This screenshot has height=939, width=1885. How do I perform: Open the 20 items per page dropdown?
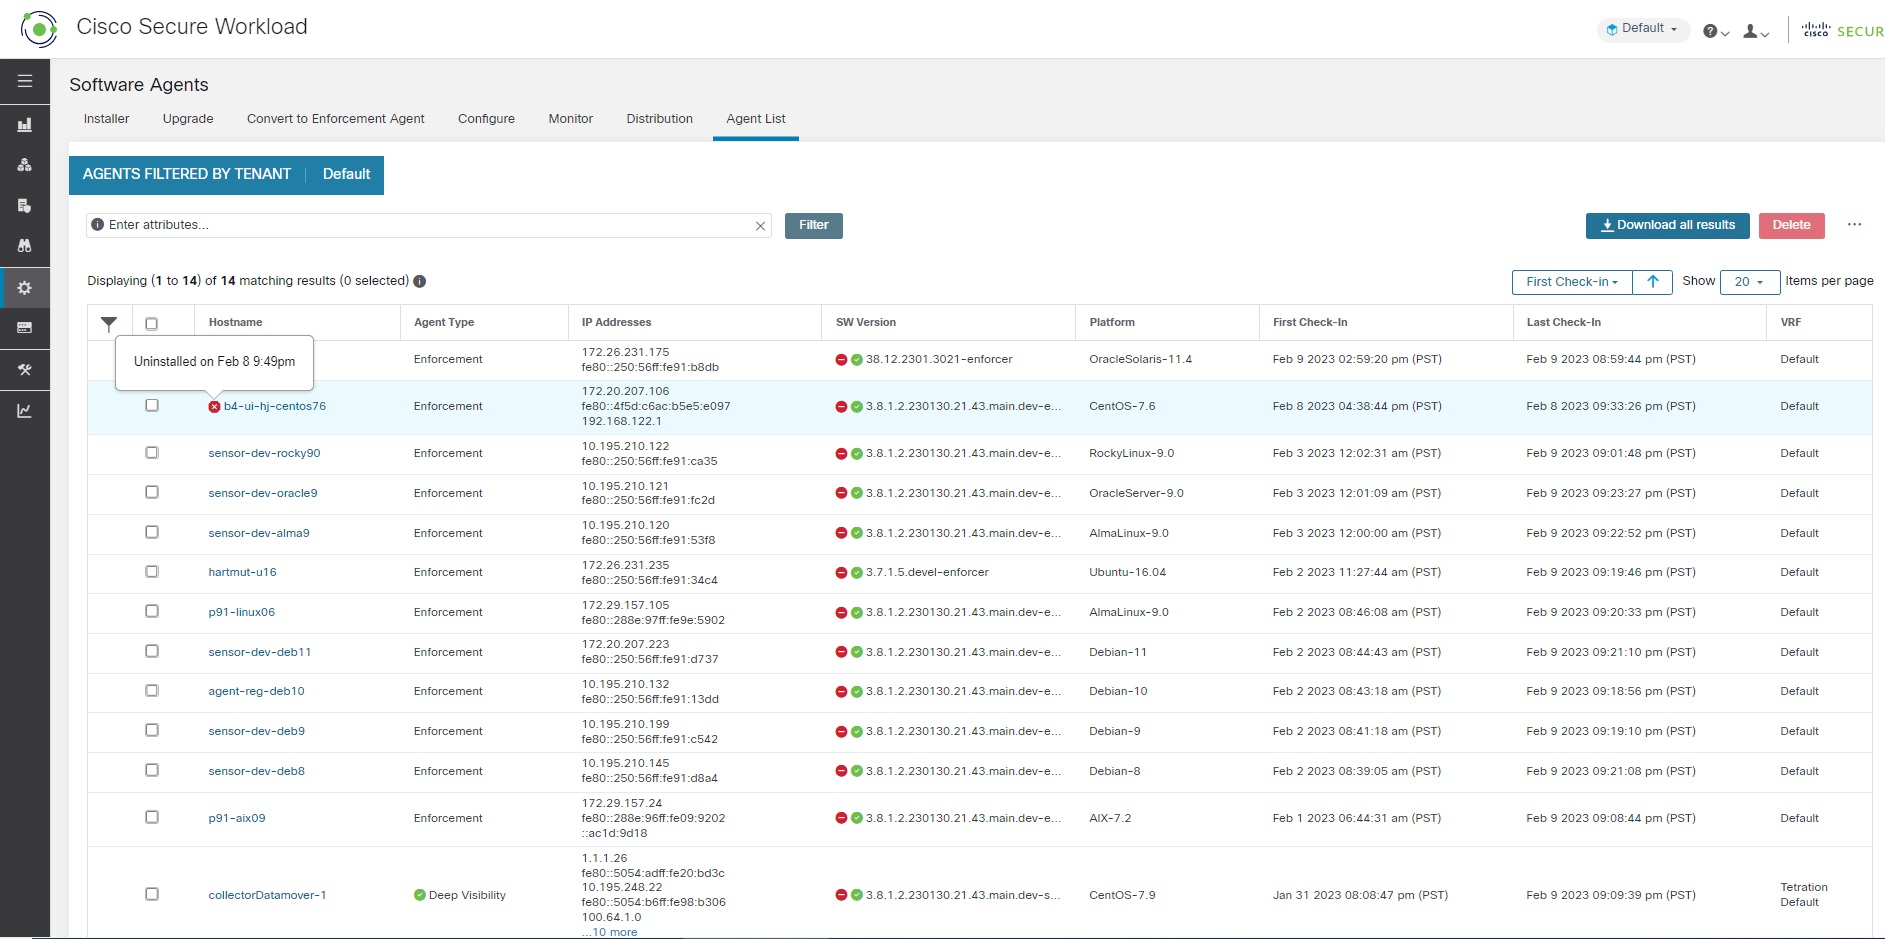1750,282
